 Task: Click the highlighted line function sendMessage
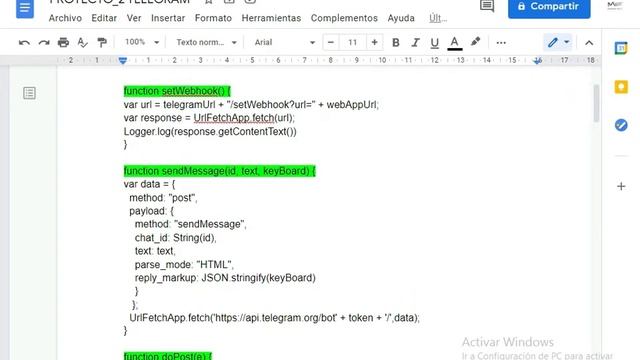pyautogui.click(x=220, y=171)
